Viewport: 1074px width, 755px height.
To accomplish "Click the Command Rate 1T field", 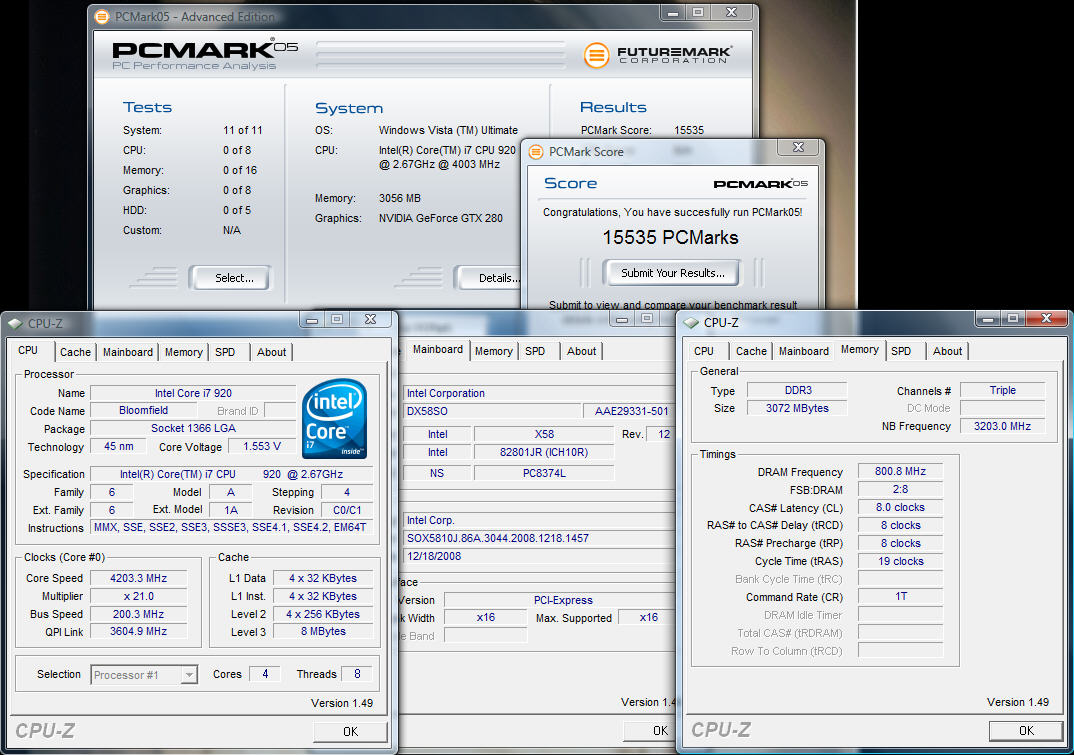I will pos(900,597).
